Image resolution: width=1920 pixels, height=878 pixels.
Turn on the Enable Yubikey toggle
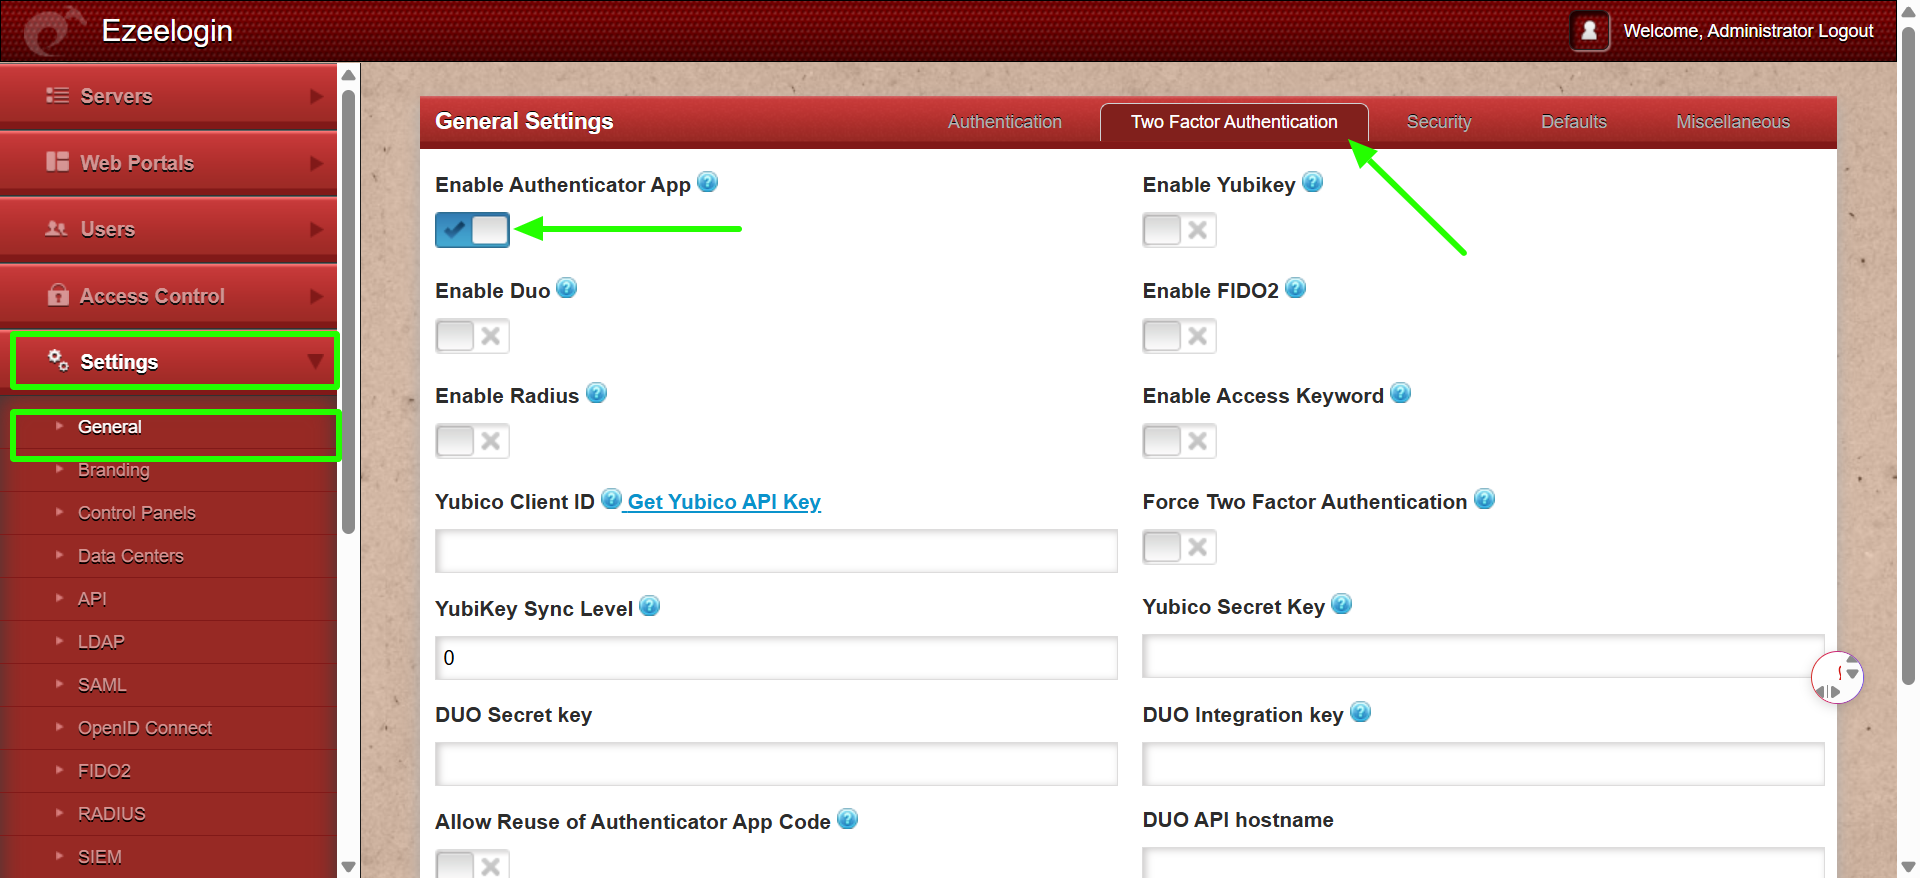coord(1179,230)
